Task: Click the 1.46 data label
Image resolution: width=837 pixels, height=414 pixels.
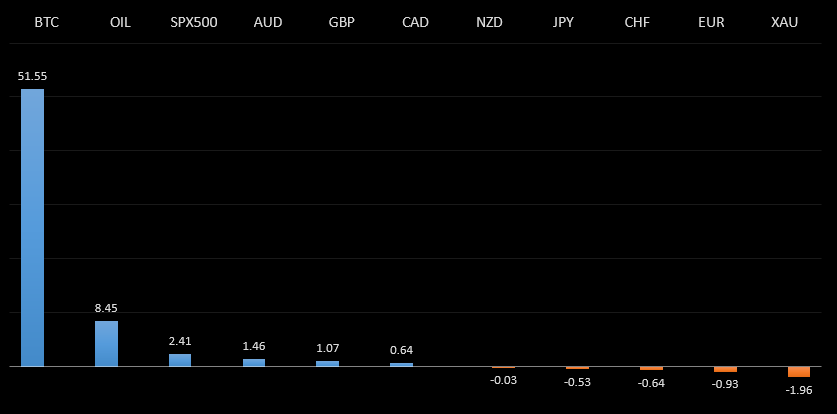Action: (x=254, y=346)
